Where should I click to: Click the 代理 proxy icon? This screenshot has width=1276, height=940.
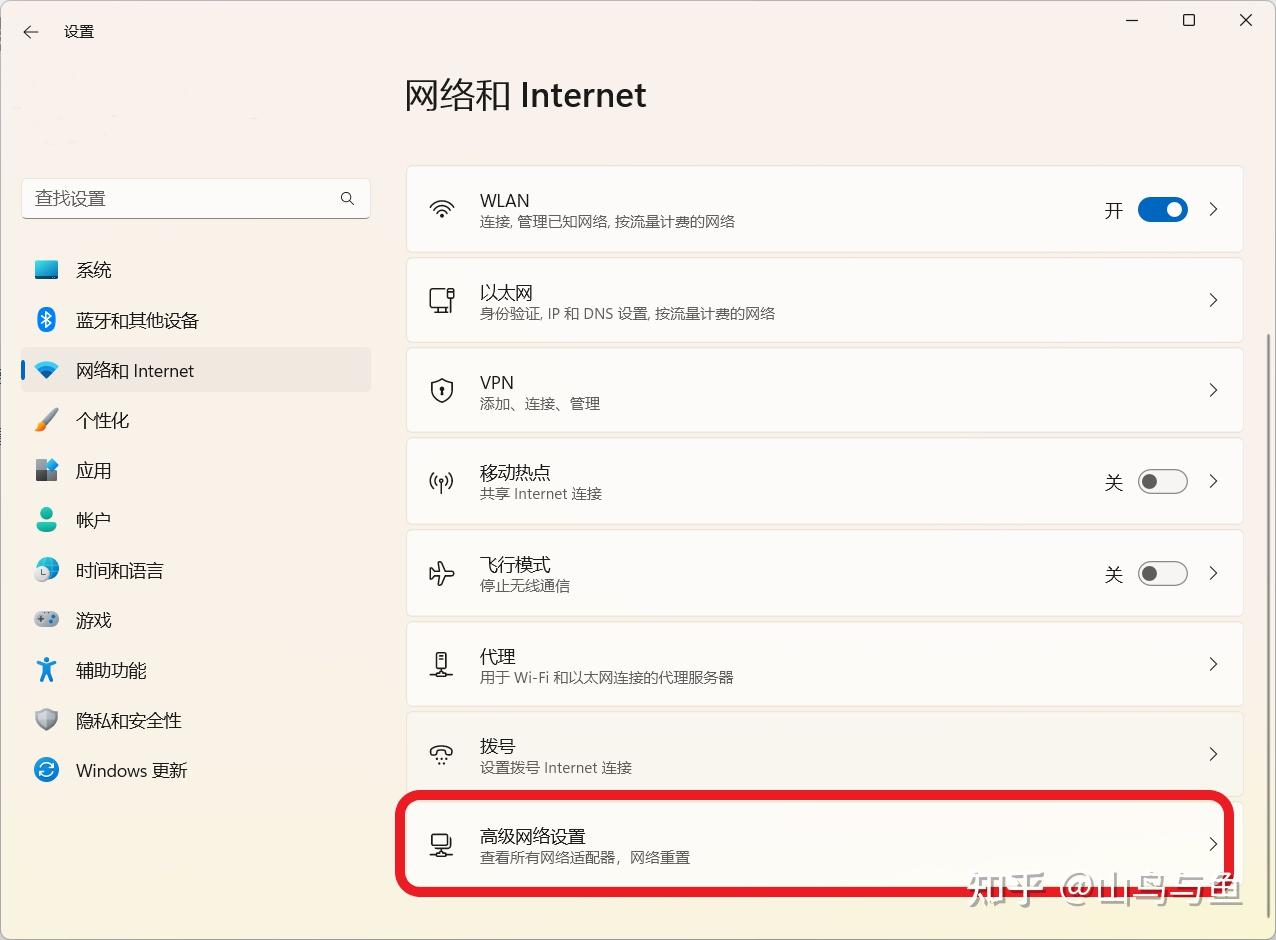click(441, 663)
